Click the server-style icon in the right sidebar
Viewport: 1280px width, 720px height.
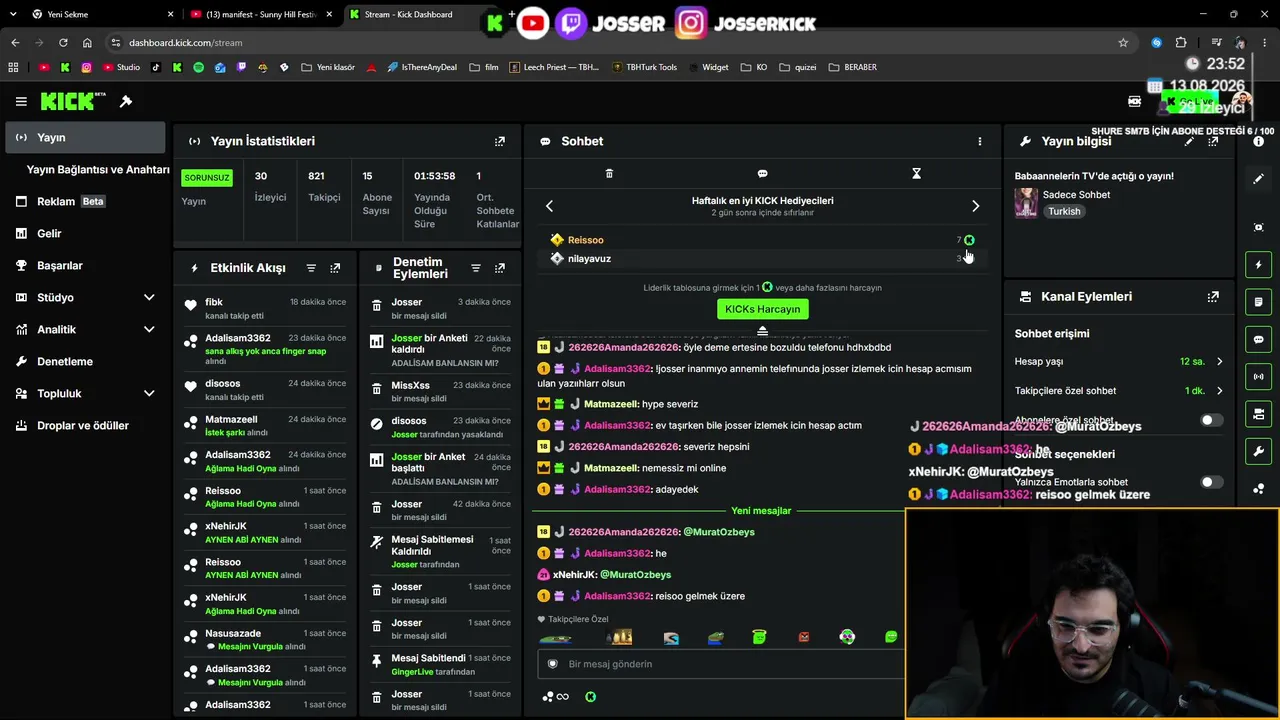click(1259, 414)
